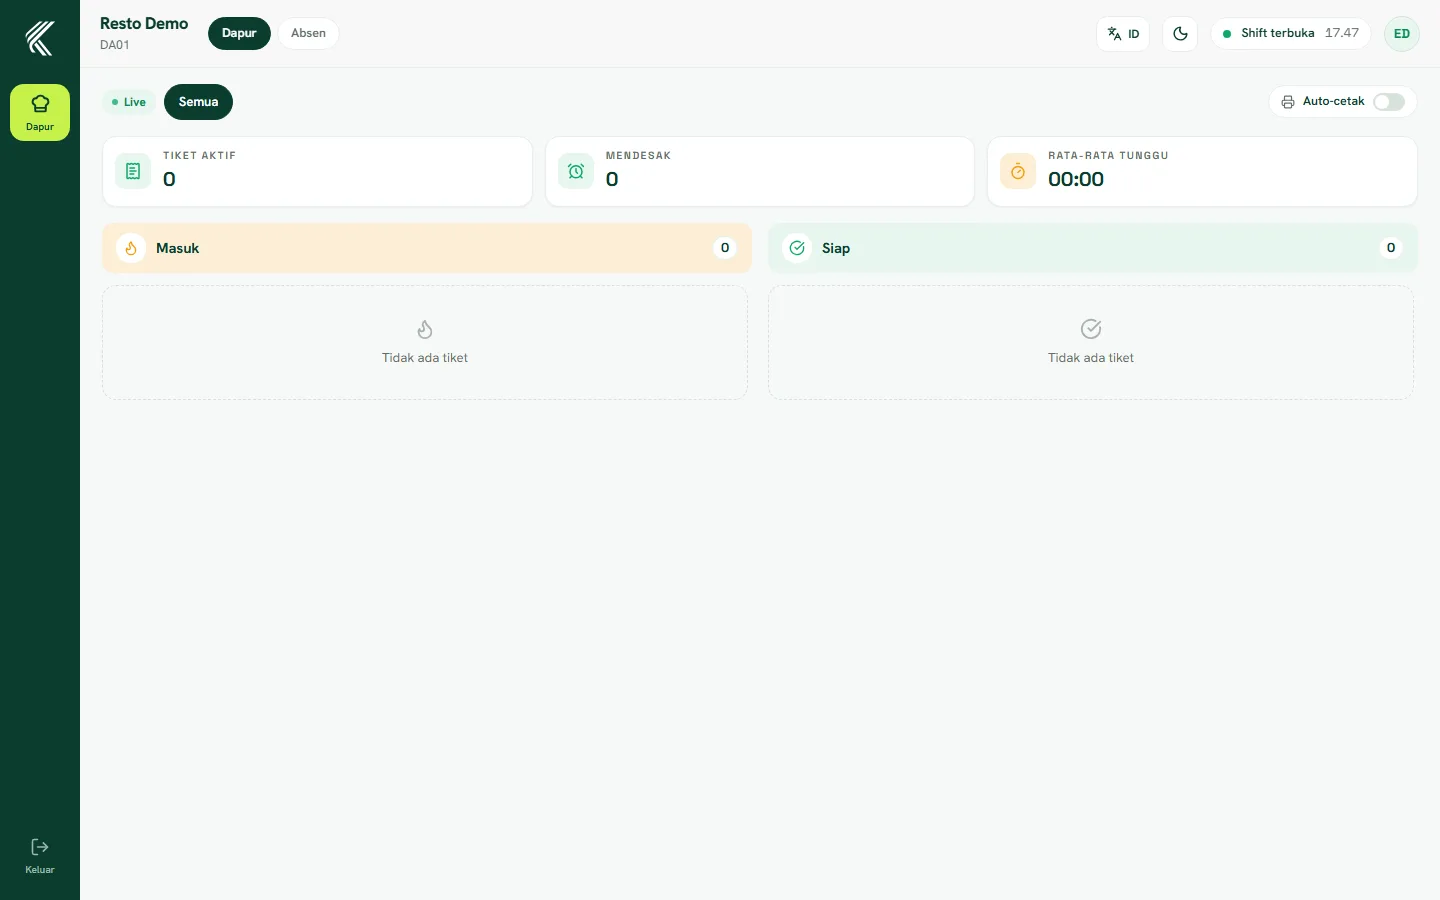Toggle dark mode moon icon

tap(1180, 33)
